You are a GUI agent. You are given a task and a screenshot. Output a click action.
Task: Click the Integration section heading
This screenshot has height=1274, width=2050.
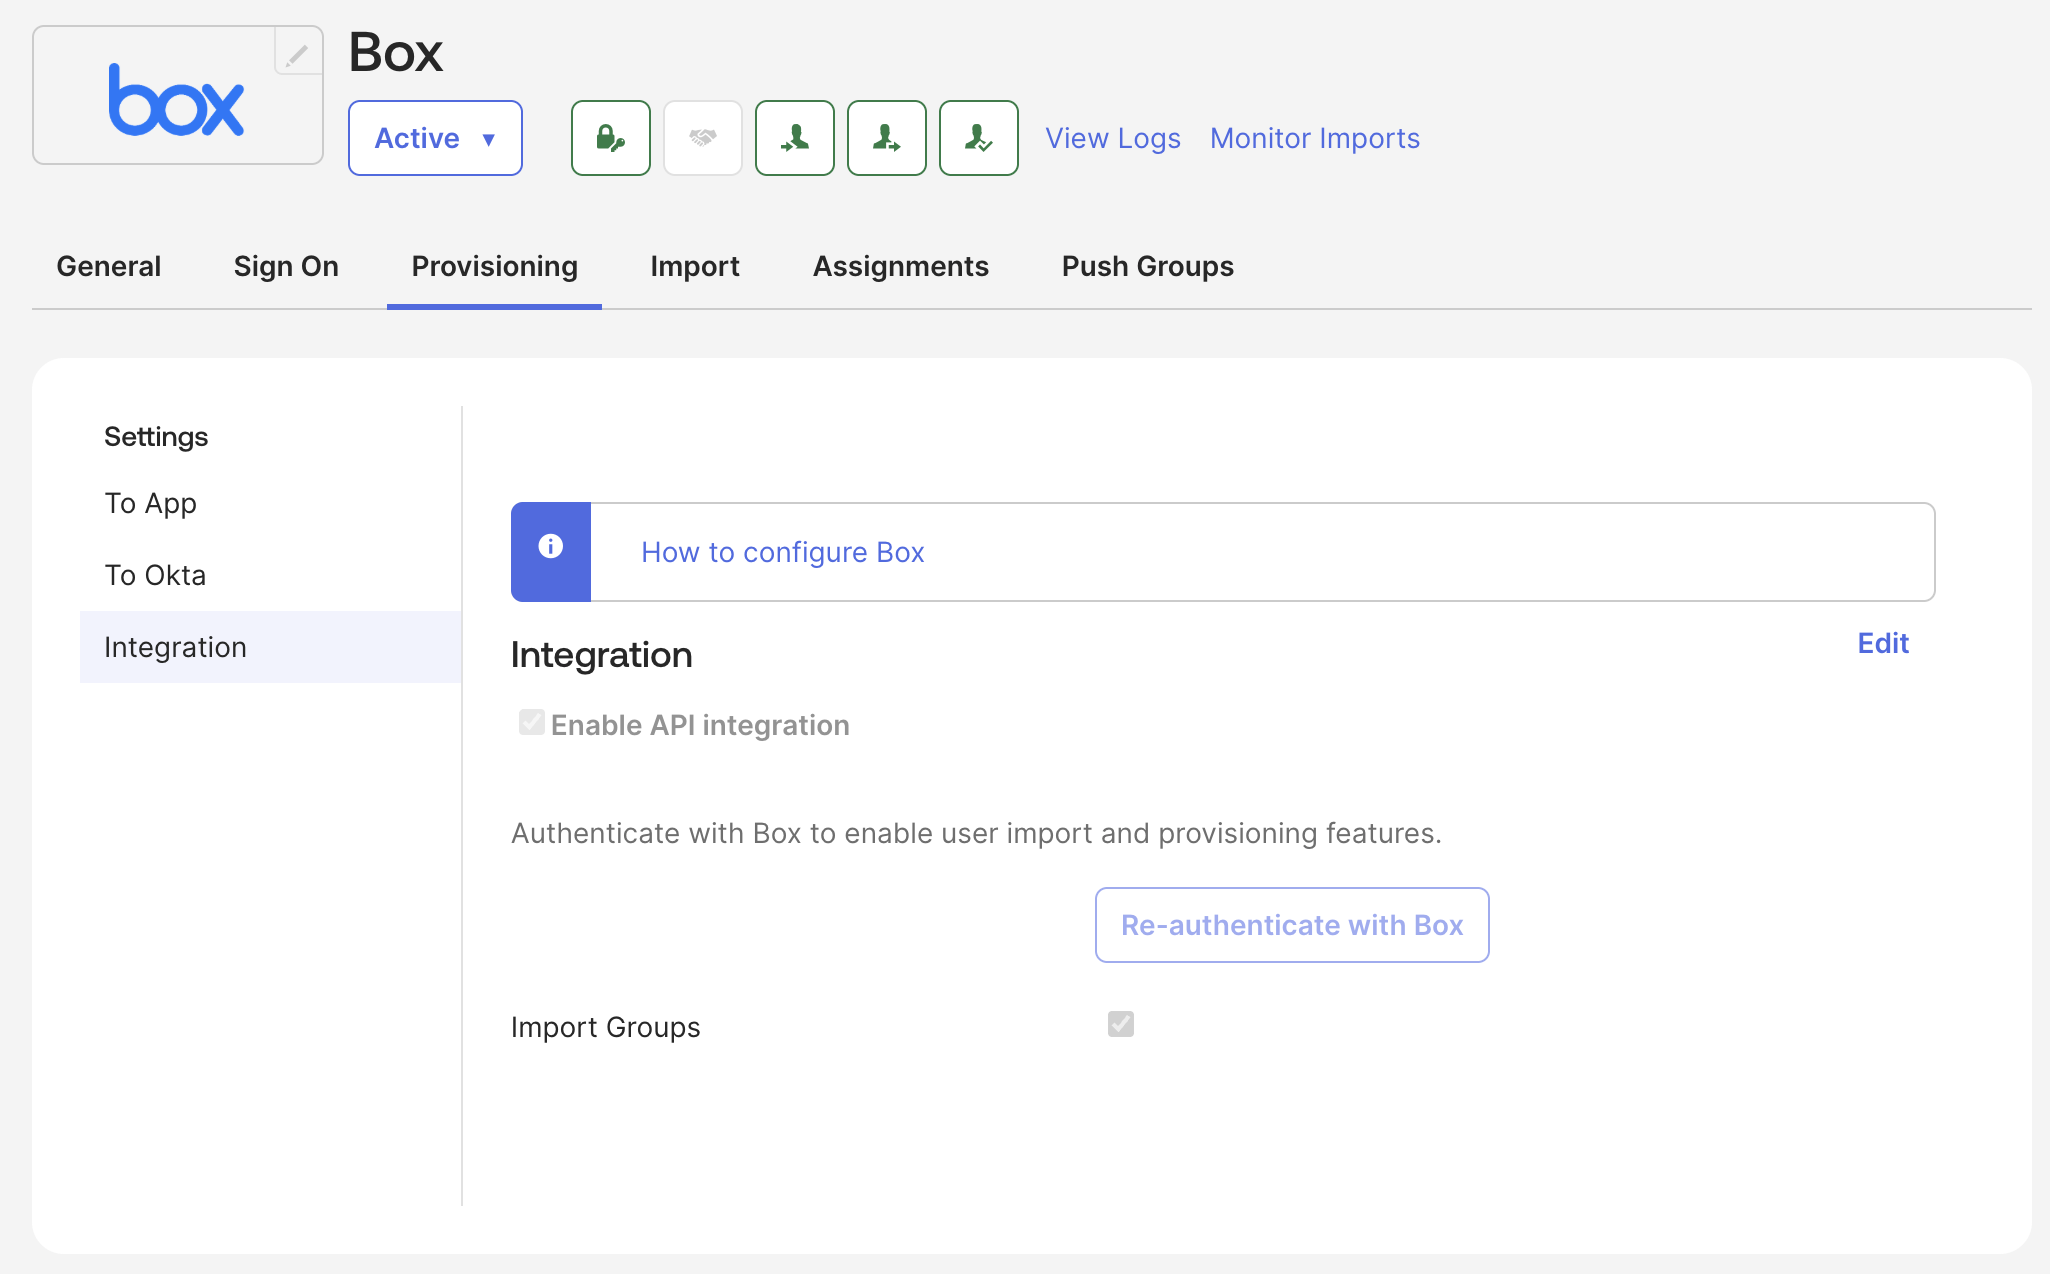602,655
